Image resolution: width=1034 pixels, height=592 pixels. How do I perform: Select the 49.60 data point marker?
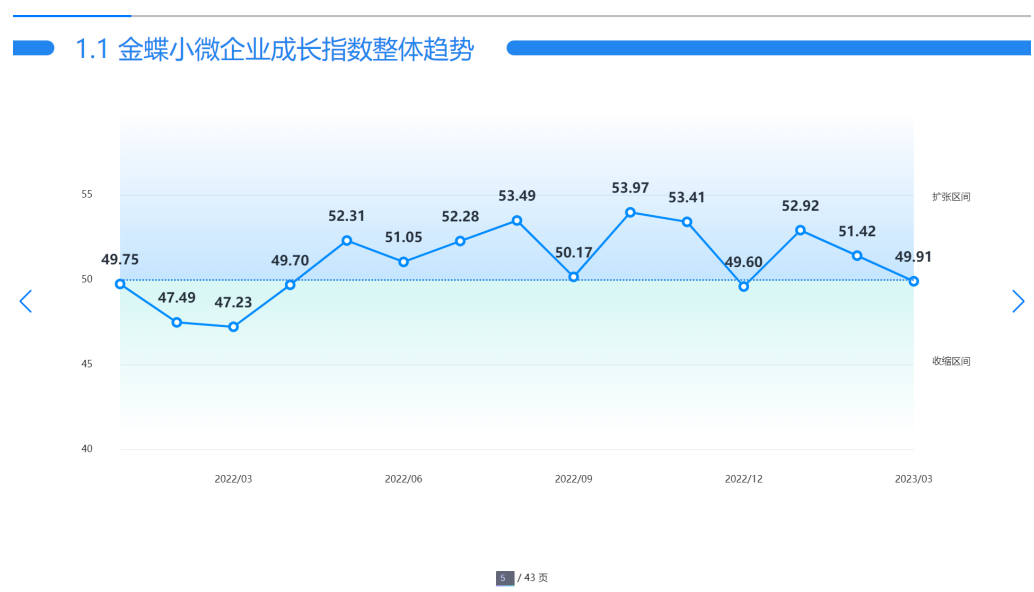744,287
